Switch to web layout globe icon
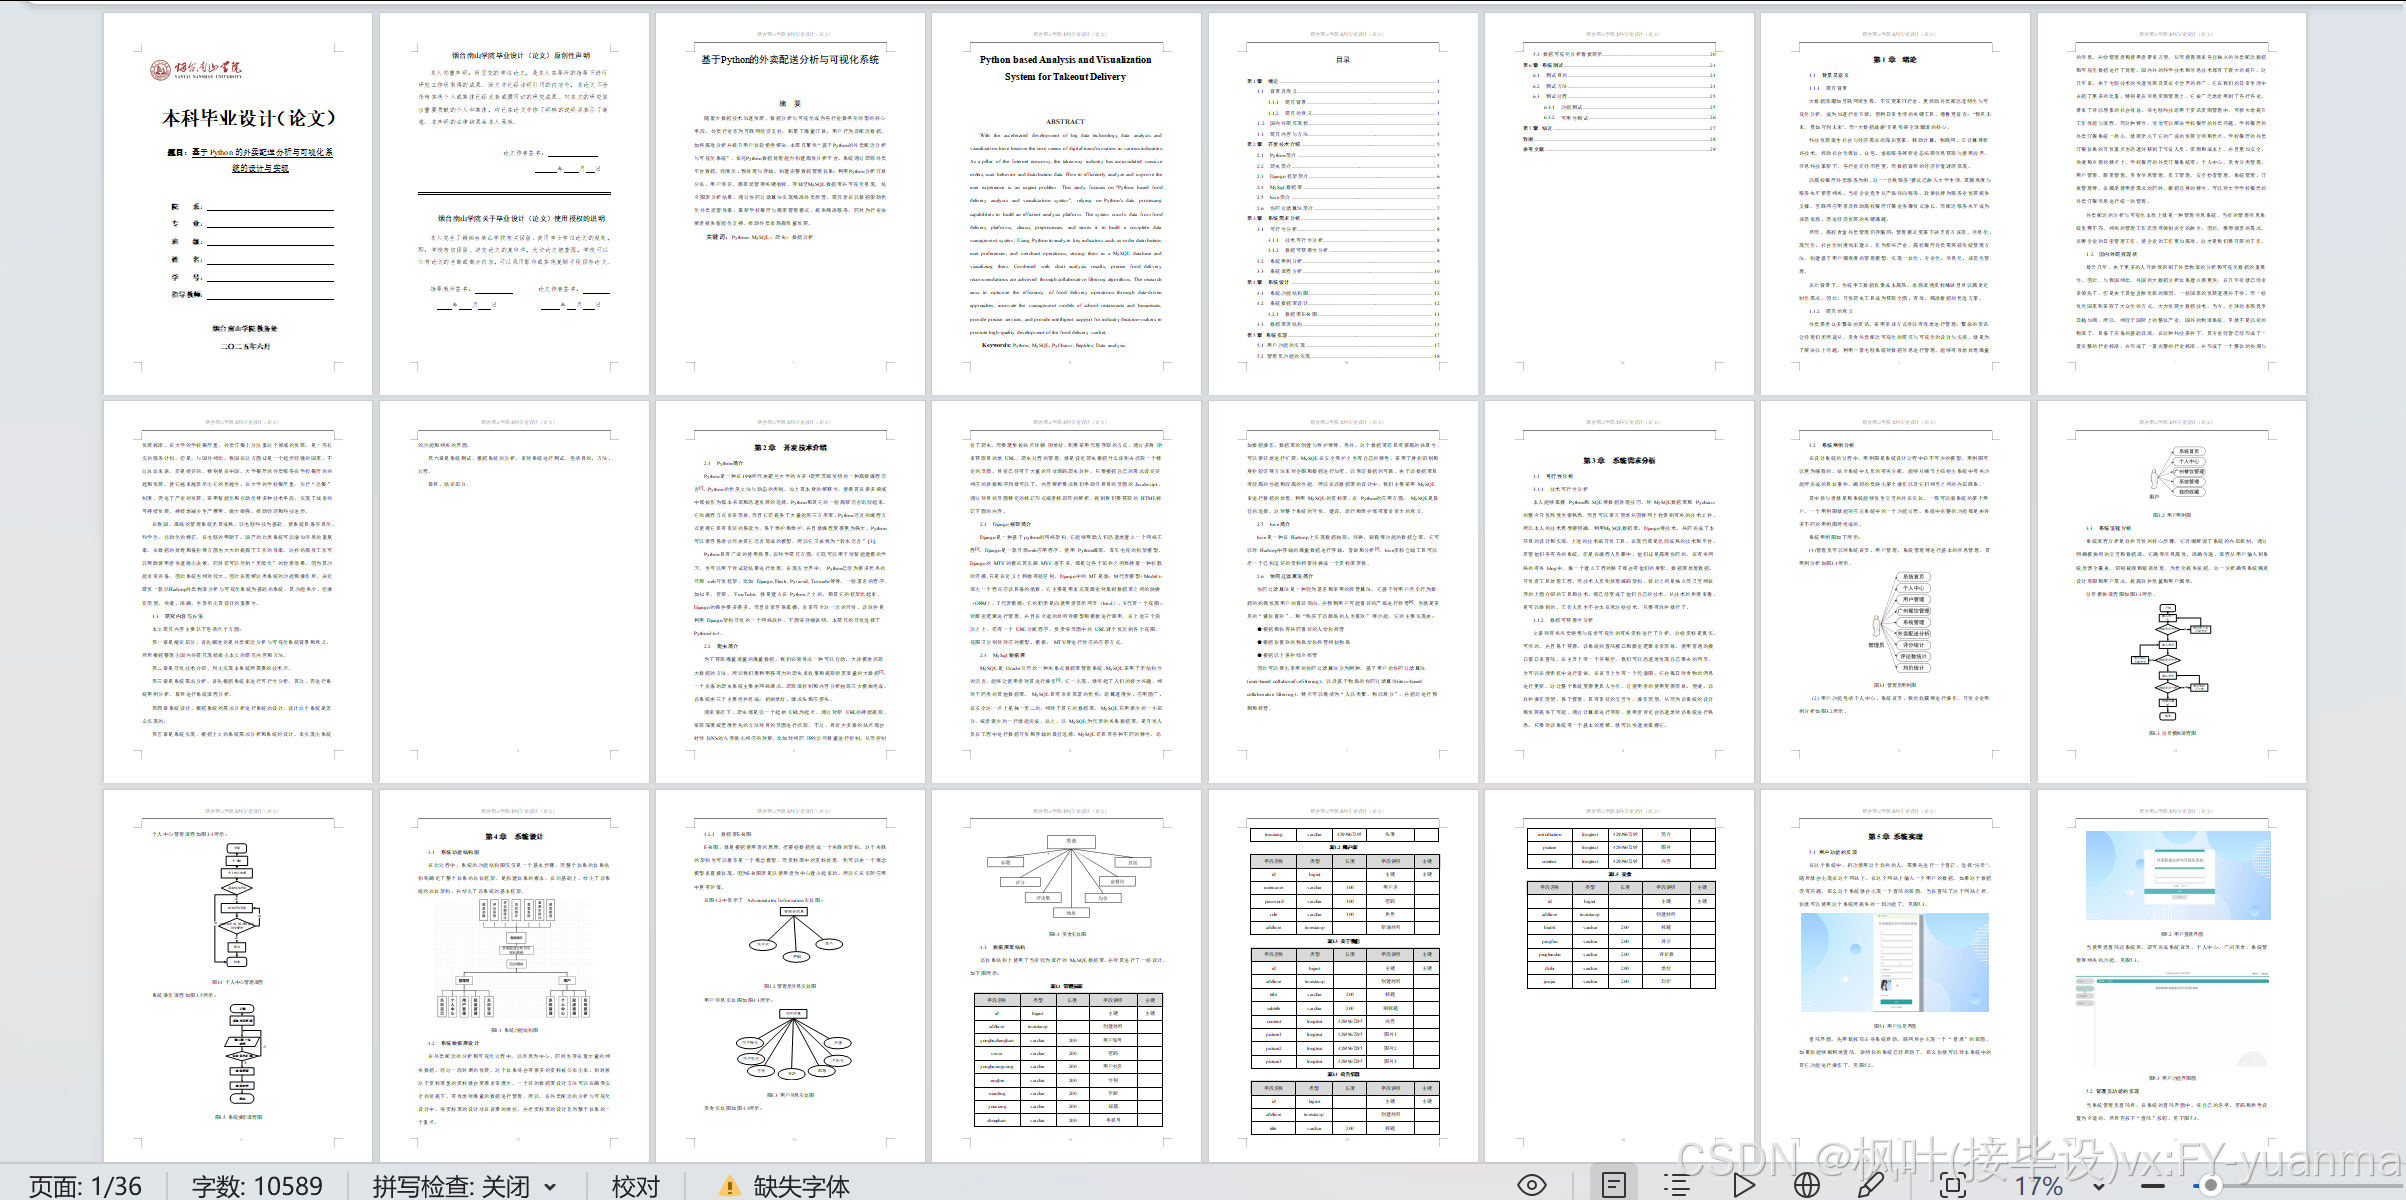Viewport: 2406px width, 1200px height. [1806, 1186]
